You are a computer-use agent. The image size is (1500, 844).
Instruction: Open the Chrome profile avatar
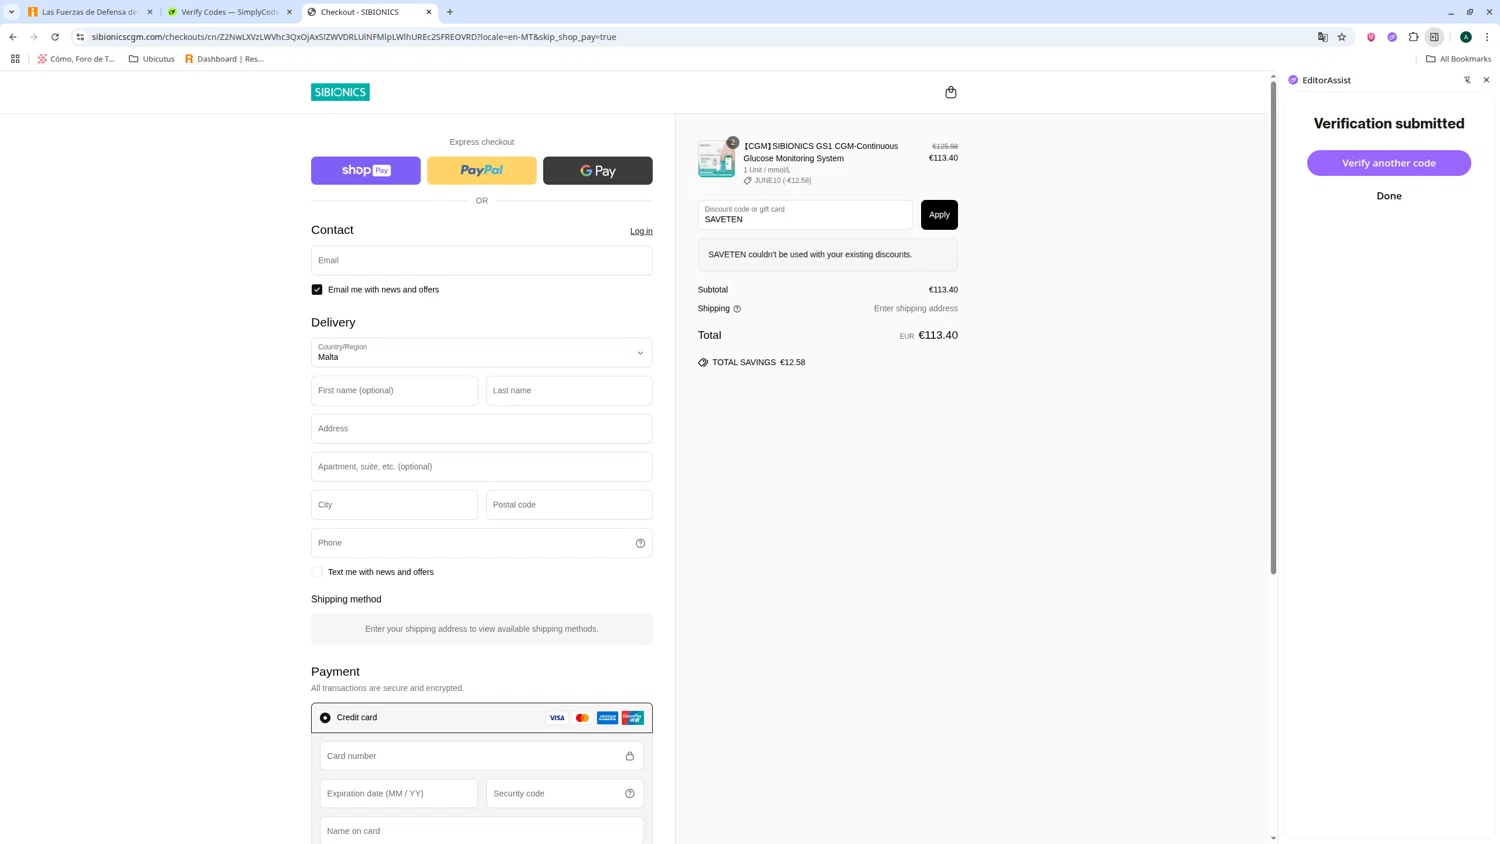[x=1466, y=37]
